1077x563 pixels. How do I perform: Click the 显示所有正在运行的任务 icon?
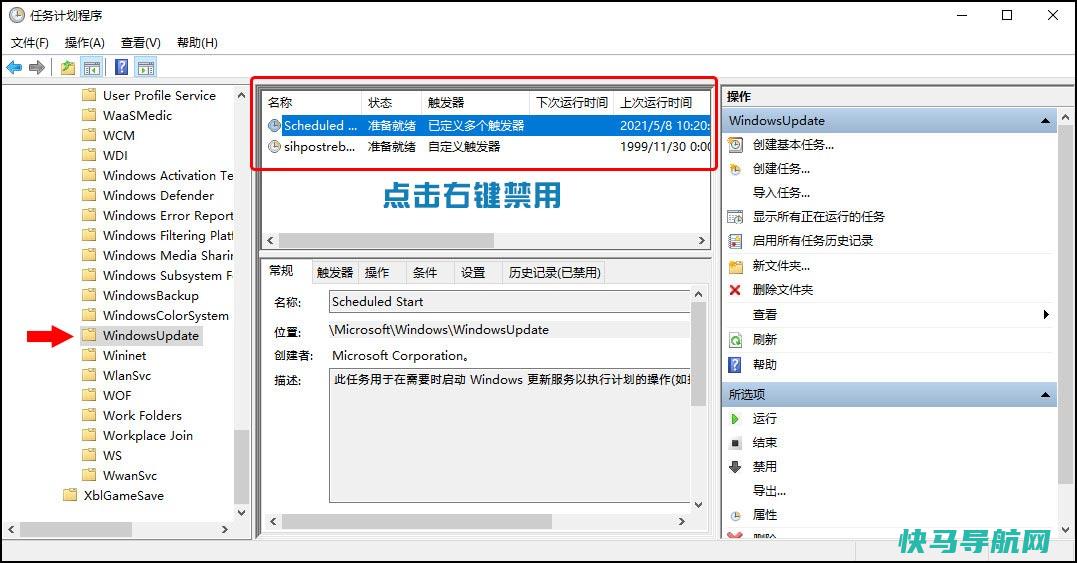tap(736, 217)
